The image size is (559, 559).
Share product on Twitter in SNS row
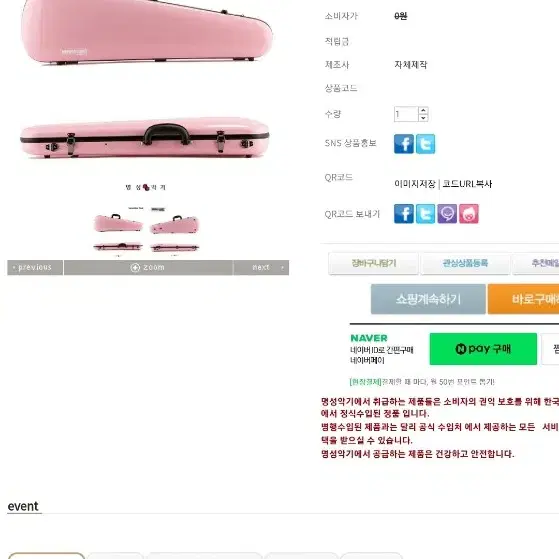pyautogui.click(x=425, y=144)
